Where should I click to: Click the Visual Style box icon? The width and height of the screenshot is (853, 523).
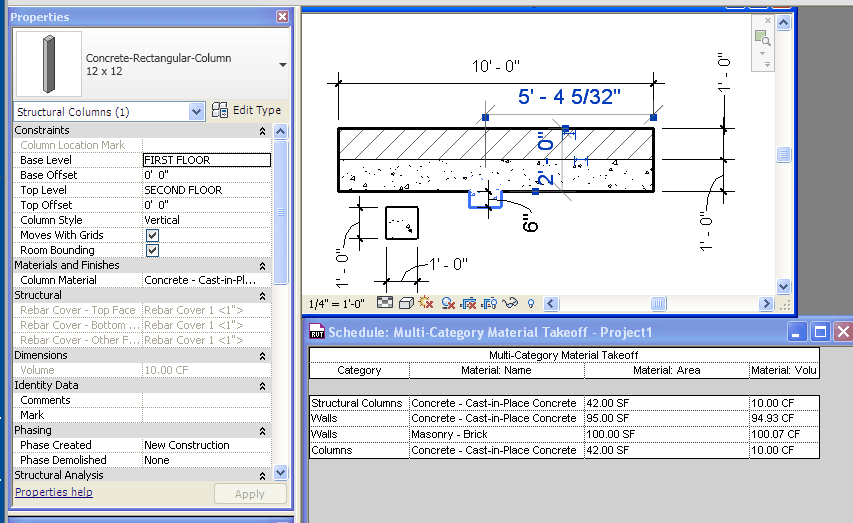tap(406, 303)
